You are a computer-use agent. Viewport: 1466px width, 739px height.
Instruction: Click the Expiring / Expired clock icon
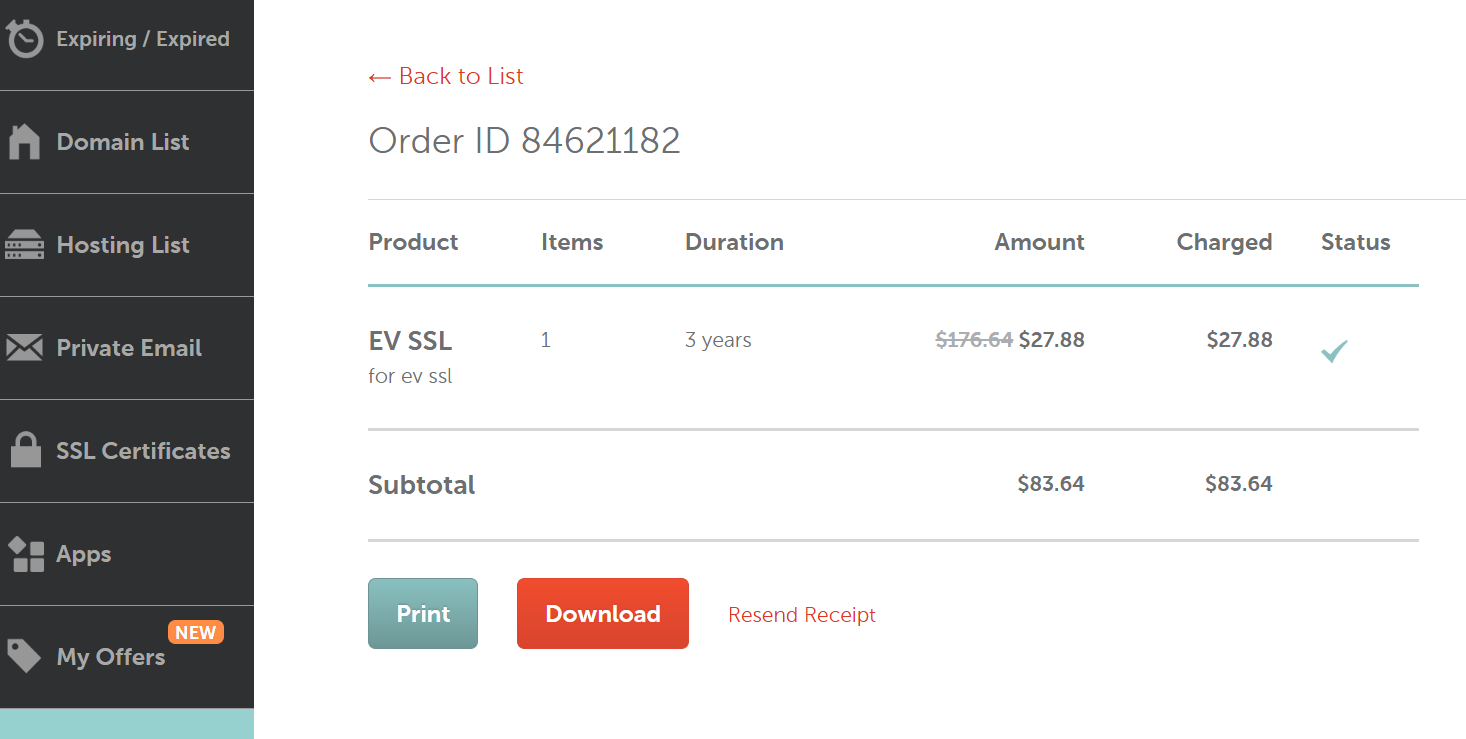25,39
